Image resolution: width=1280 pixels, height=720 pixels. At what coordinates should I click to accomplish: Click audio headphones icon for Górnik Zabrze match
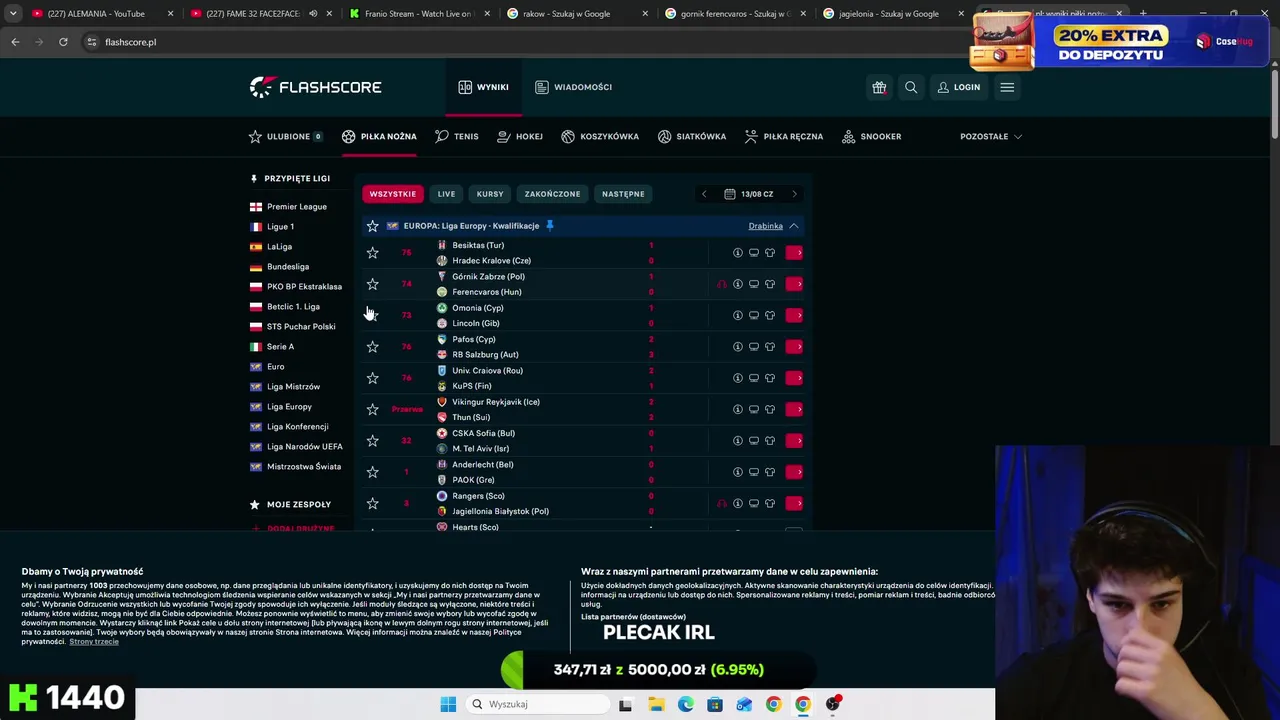tap(722, 284)
